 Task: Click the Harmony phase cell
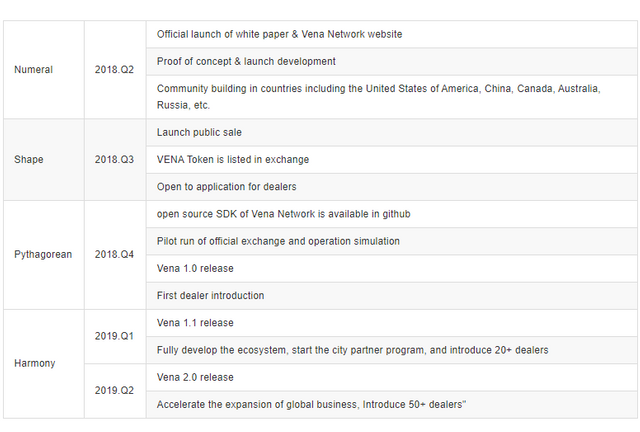click(x=35, y=363)
